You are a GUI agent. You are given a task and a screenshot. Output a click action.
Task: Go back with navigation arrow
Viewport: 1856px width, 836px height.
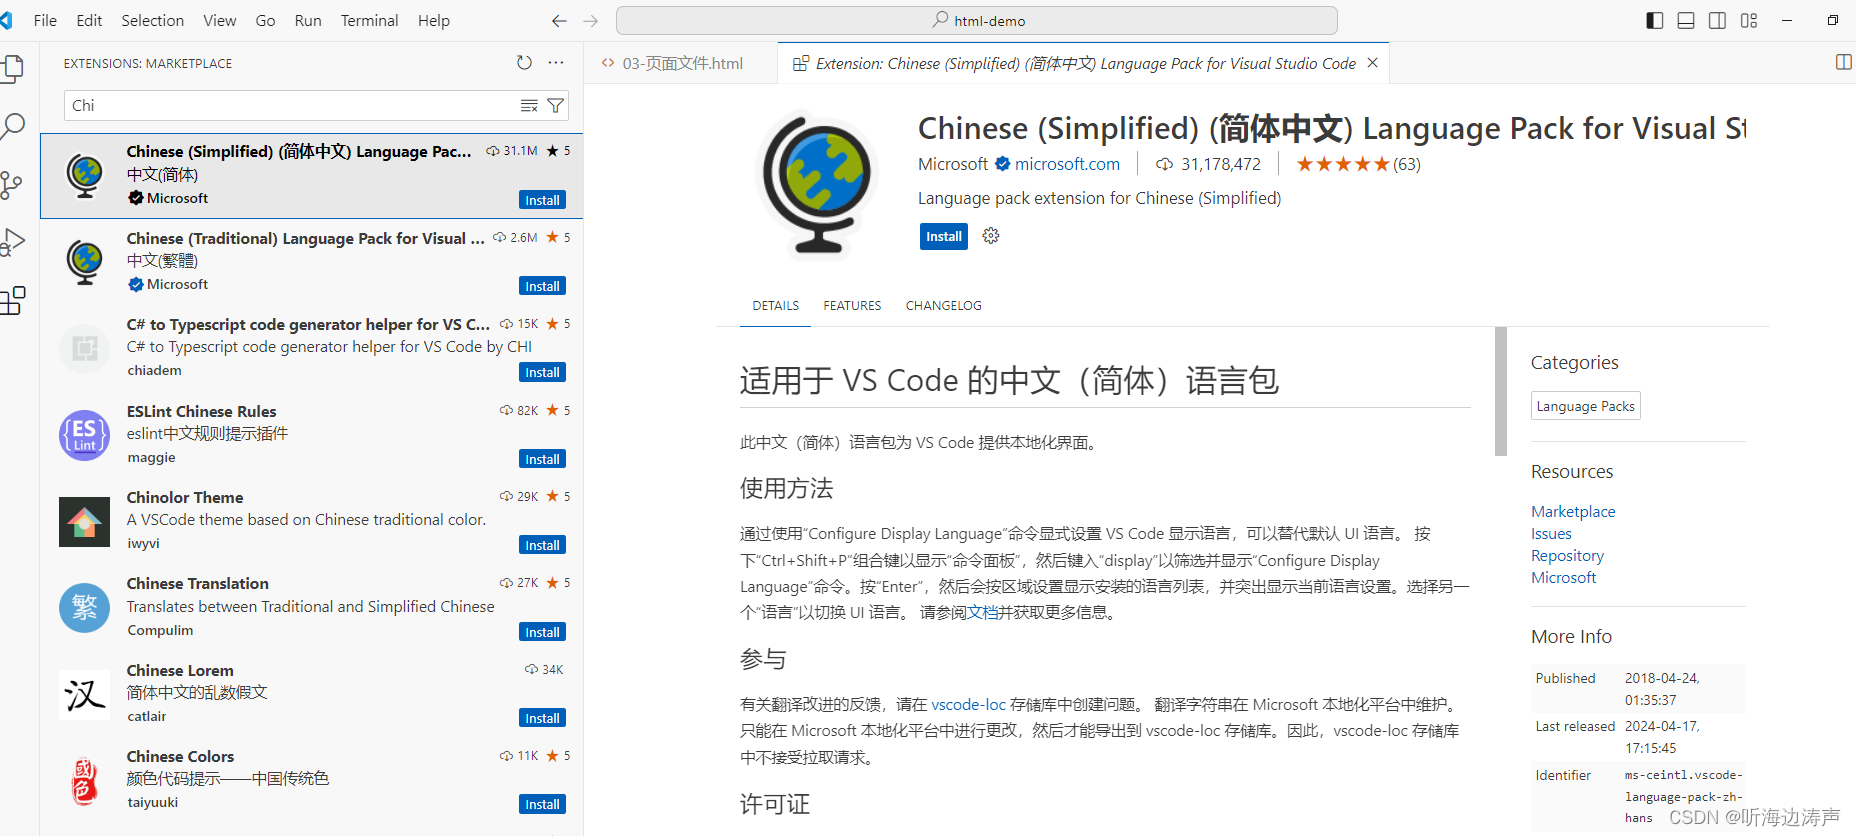[x=559, y=21]
